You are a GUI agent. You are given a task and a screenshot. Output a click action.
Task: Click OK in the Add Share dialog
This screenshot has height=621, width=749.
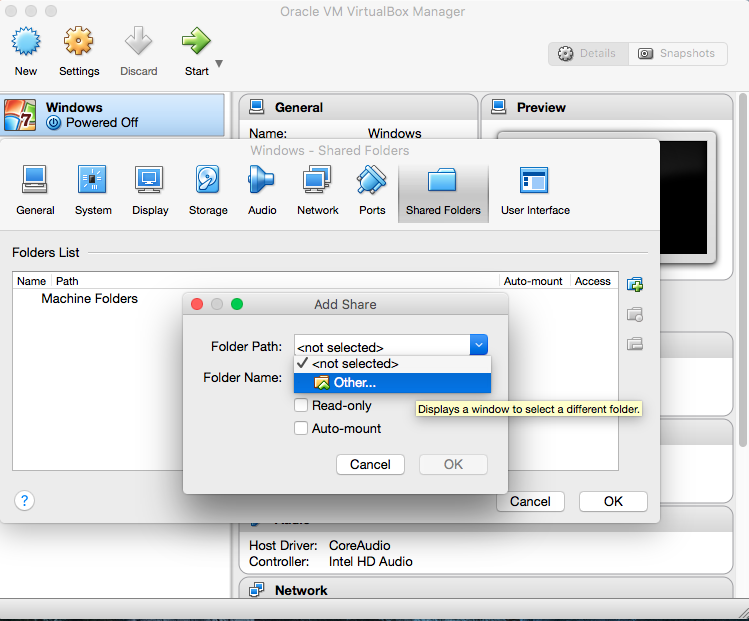pyautogui.click(x=453, y=464)
